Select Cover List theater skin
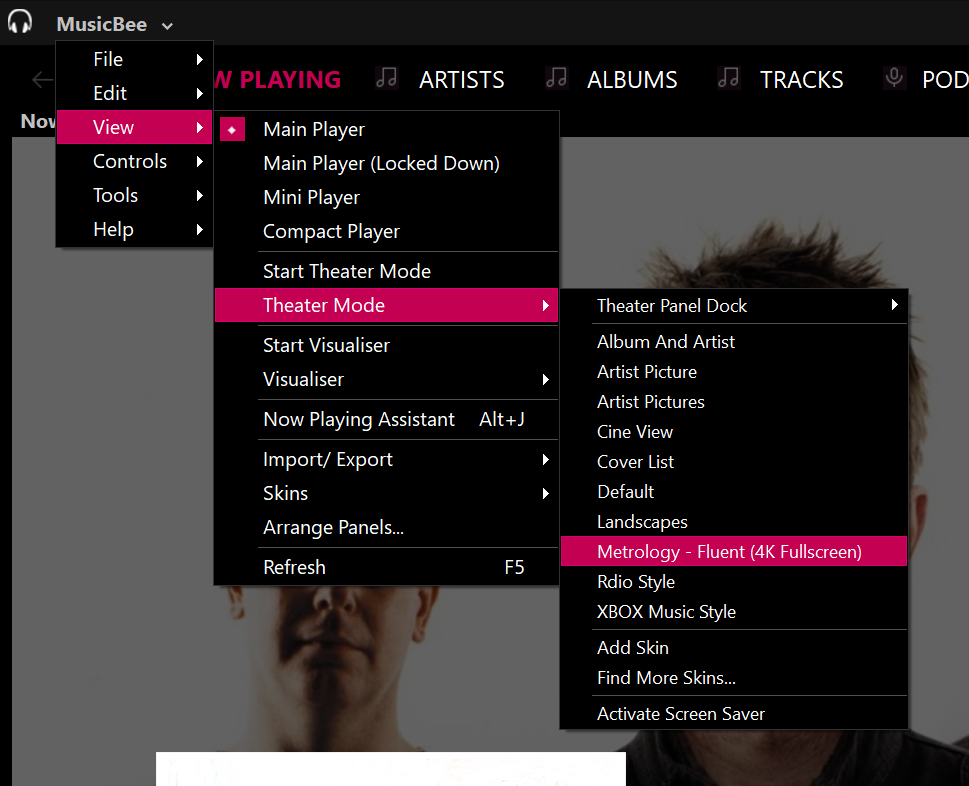Viewport: 969px width, 786px height. [734, 462]
